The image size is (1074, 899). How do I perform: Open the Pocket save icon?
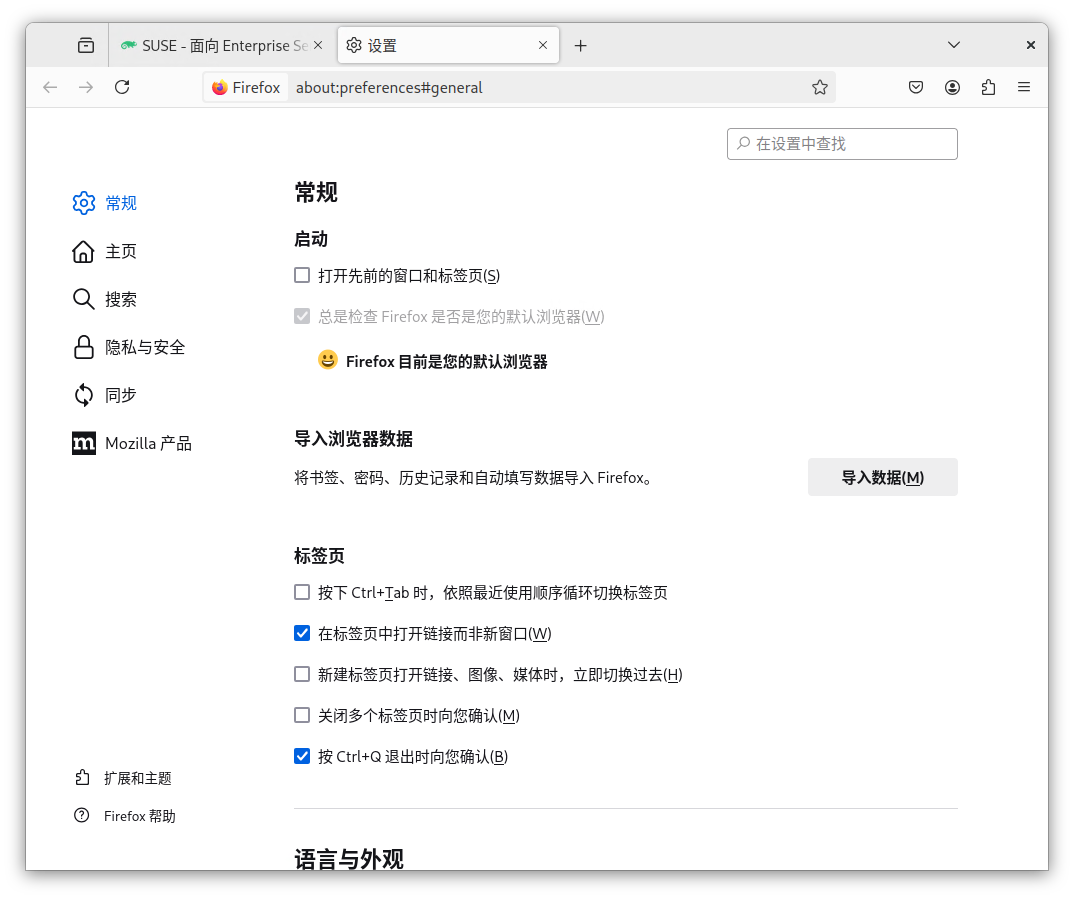coord(916,87)
